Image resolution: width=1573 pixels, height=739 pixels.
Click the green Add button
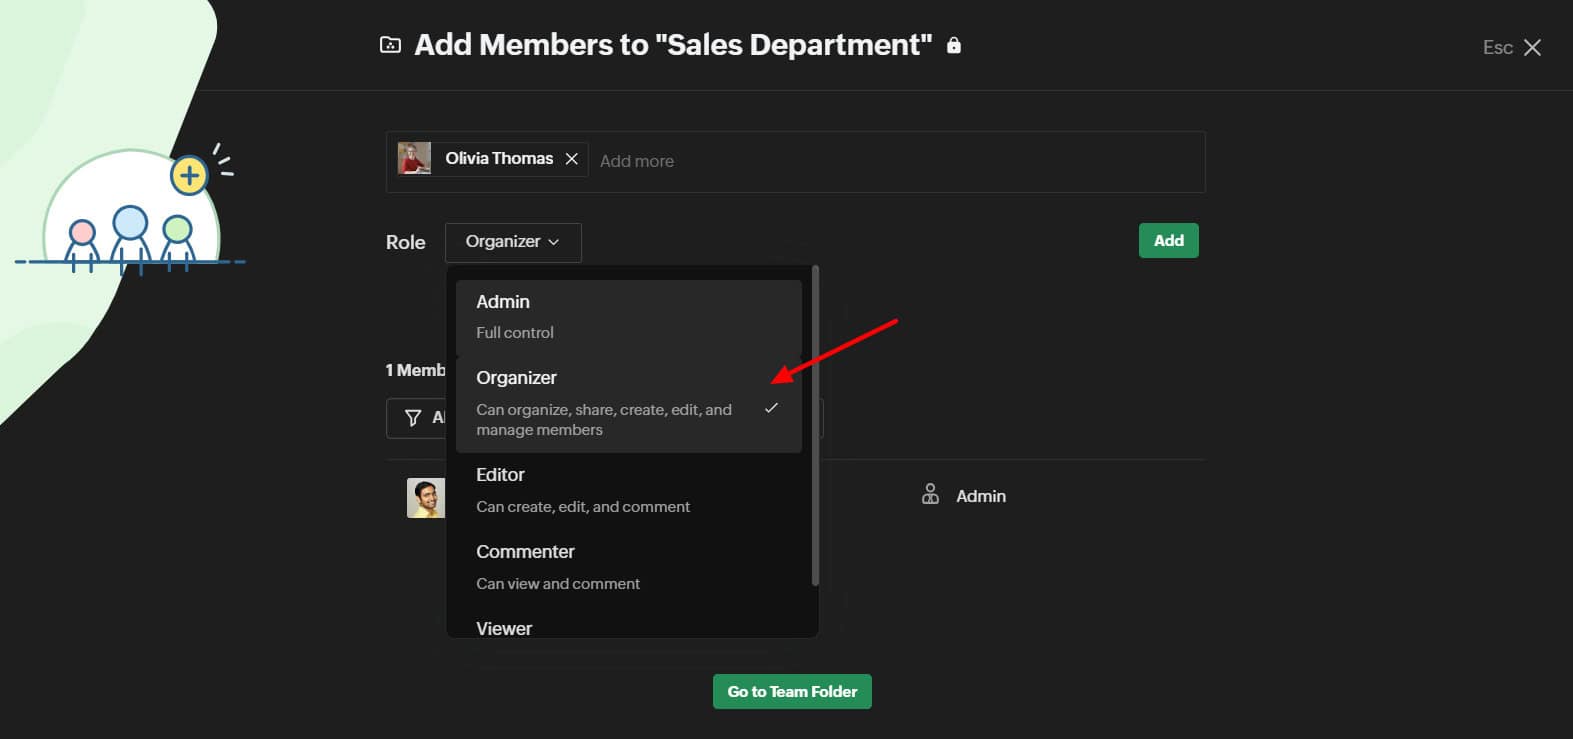coord(1168,241)
